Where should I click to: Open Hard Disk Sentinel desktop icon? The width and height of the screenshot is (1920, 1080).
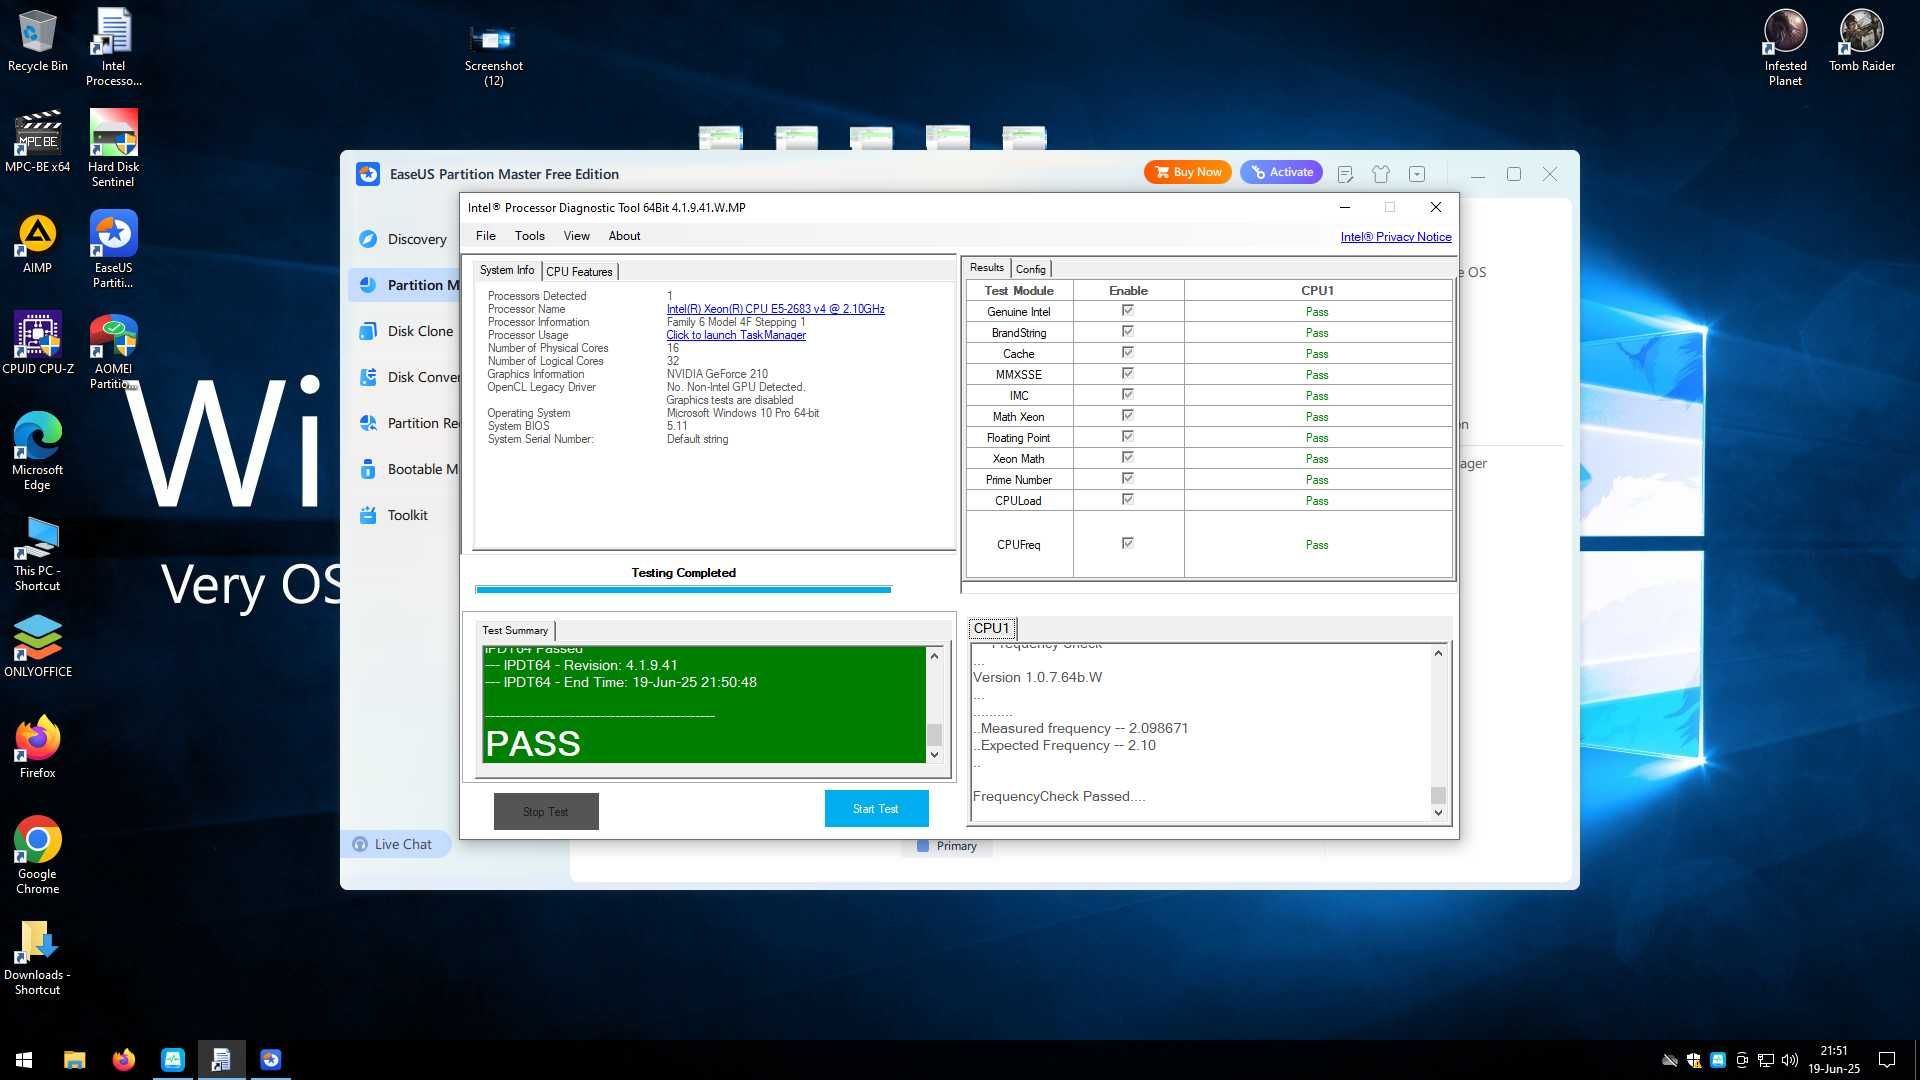(113, 148)
